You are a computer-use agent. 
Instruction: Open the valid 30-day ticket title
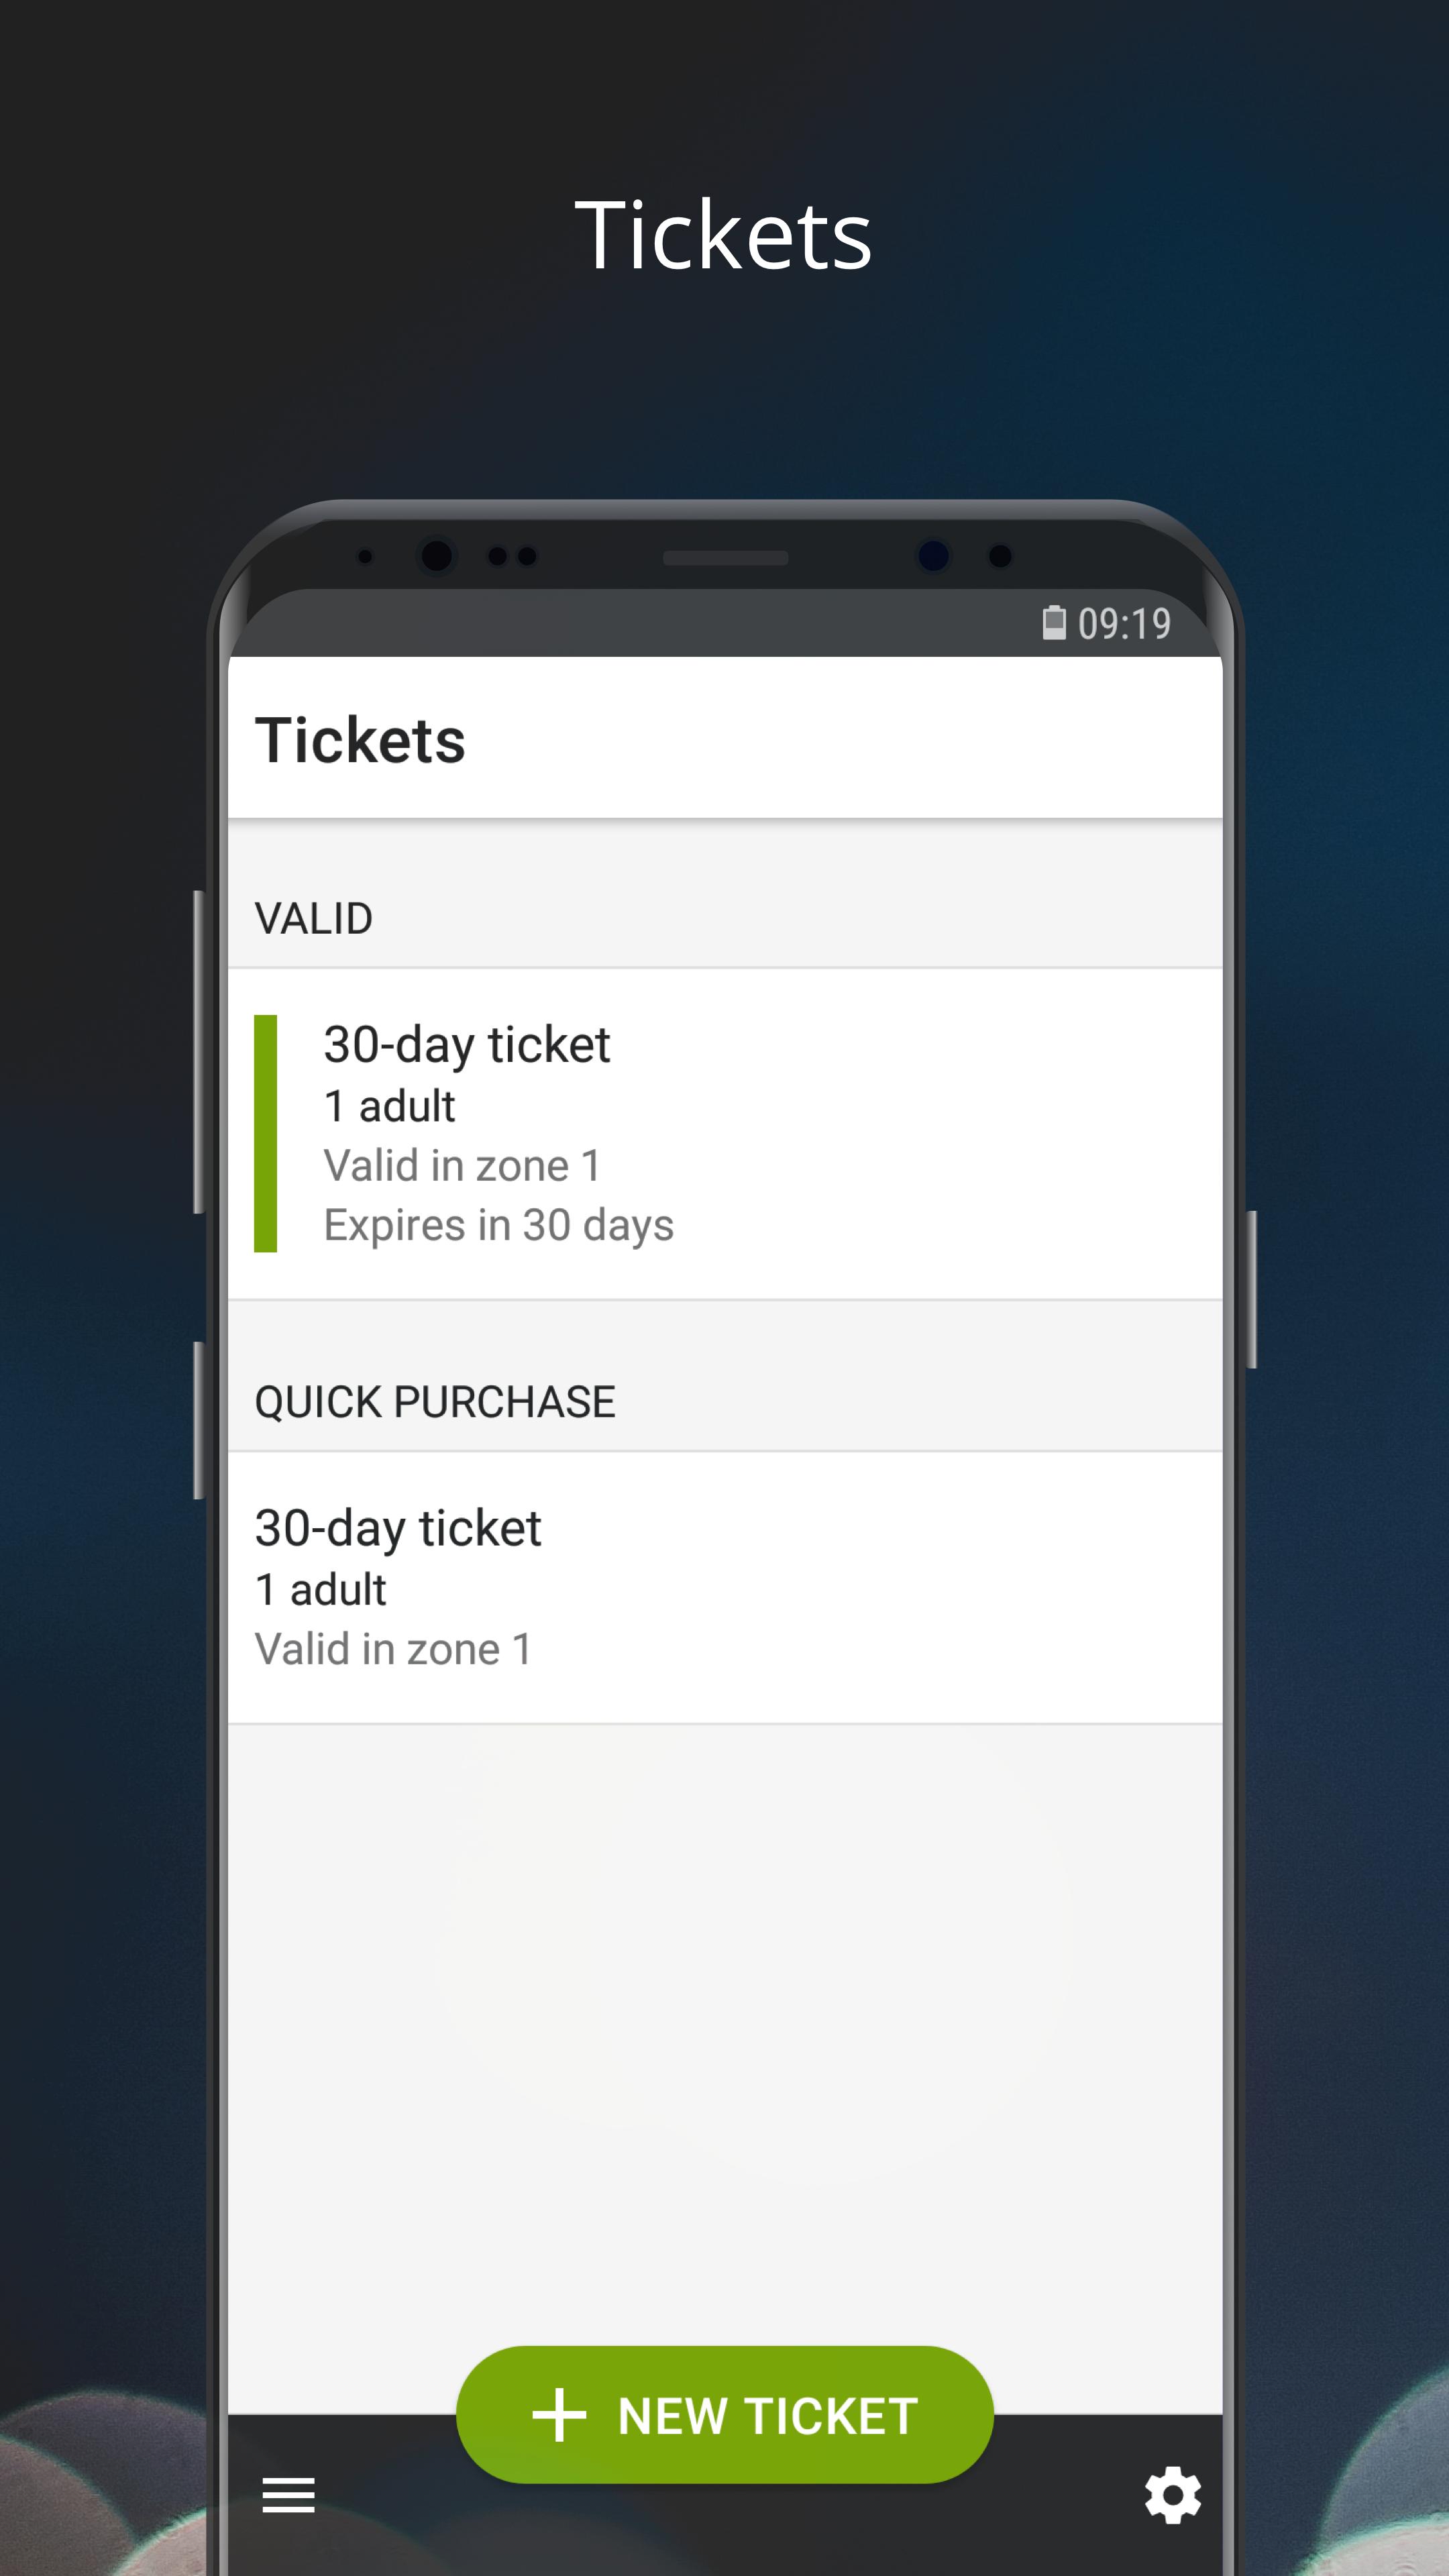(466, 1045)
